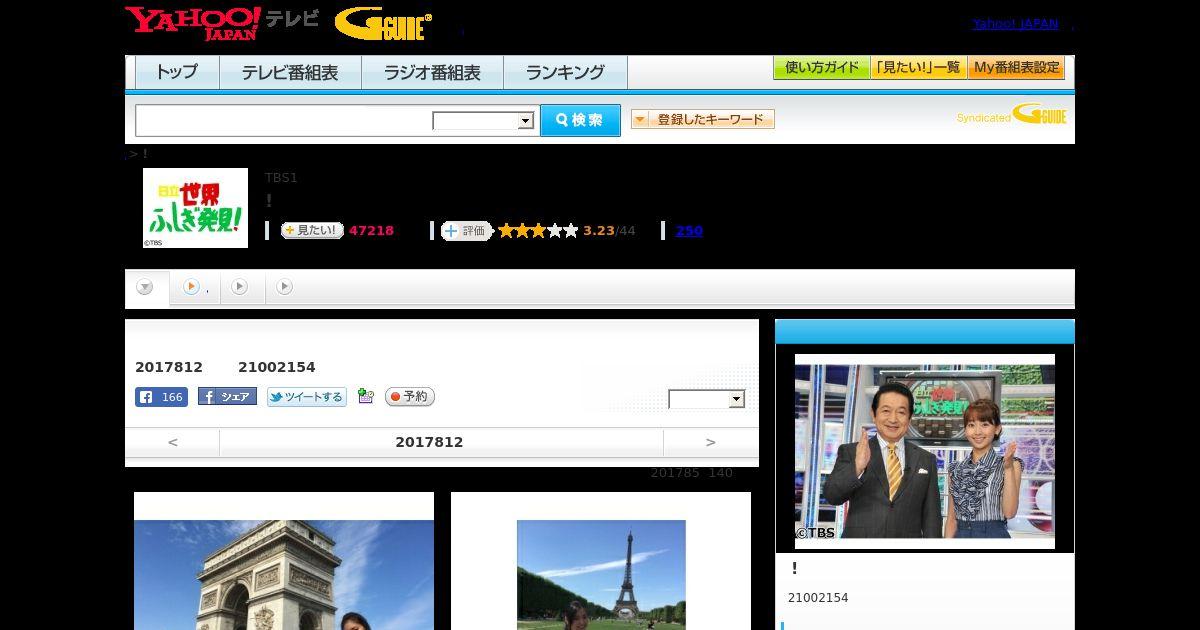Viewport: 1200px width, 630px height.
Task: Open the Yahoo! JAPAN link
Action: pos(1015,24)
